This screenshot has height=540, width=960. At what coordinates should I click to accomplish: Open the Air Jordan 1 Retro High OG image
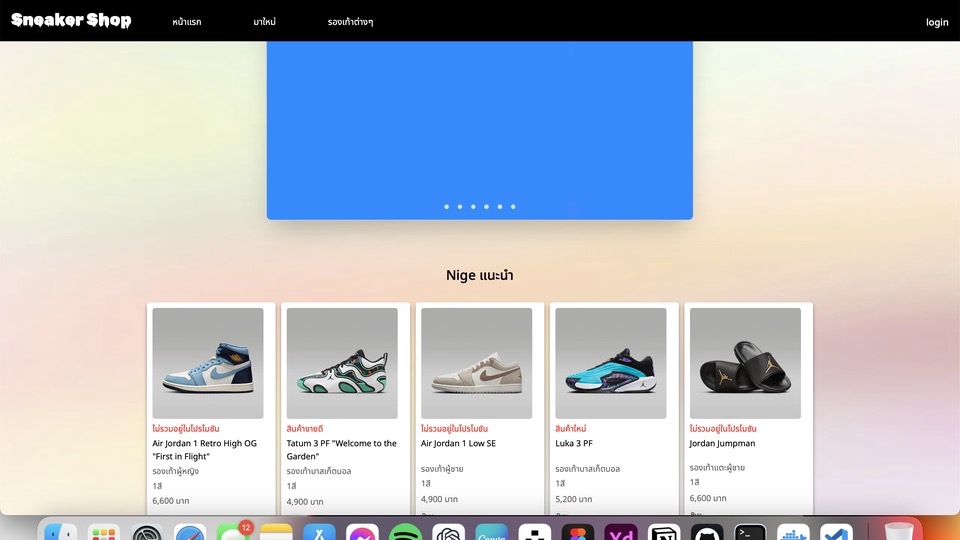coord(208,363)
